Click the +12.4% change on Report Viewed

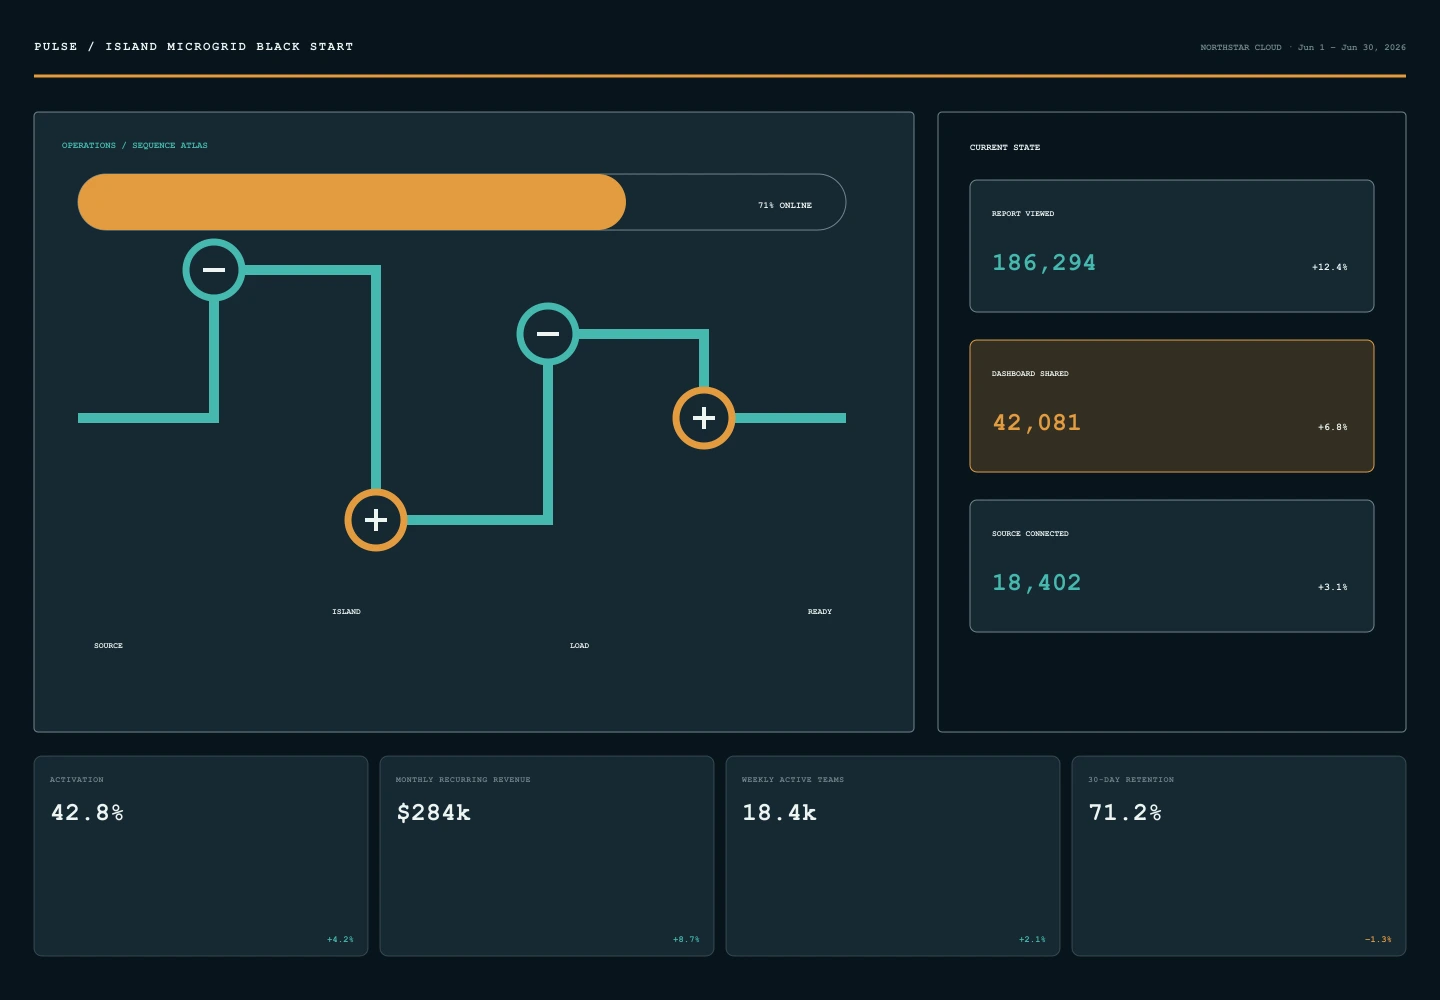tap(1330, 267)
